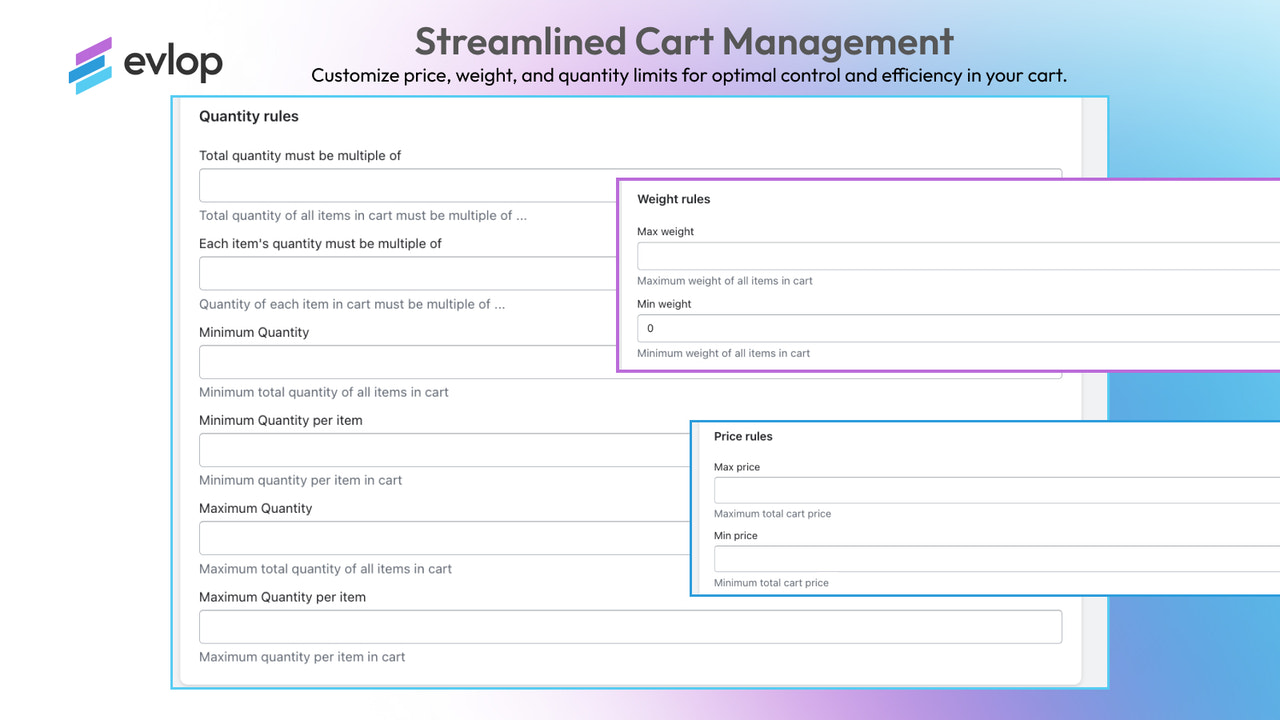Click the 'Maximum total quantity of all items' caption
The width and height of the screenshot is (1280, 720).
(x=325, y=568)
